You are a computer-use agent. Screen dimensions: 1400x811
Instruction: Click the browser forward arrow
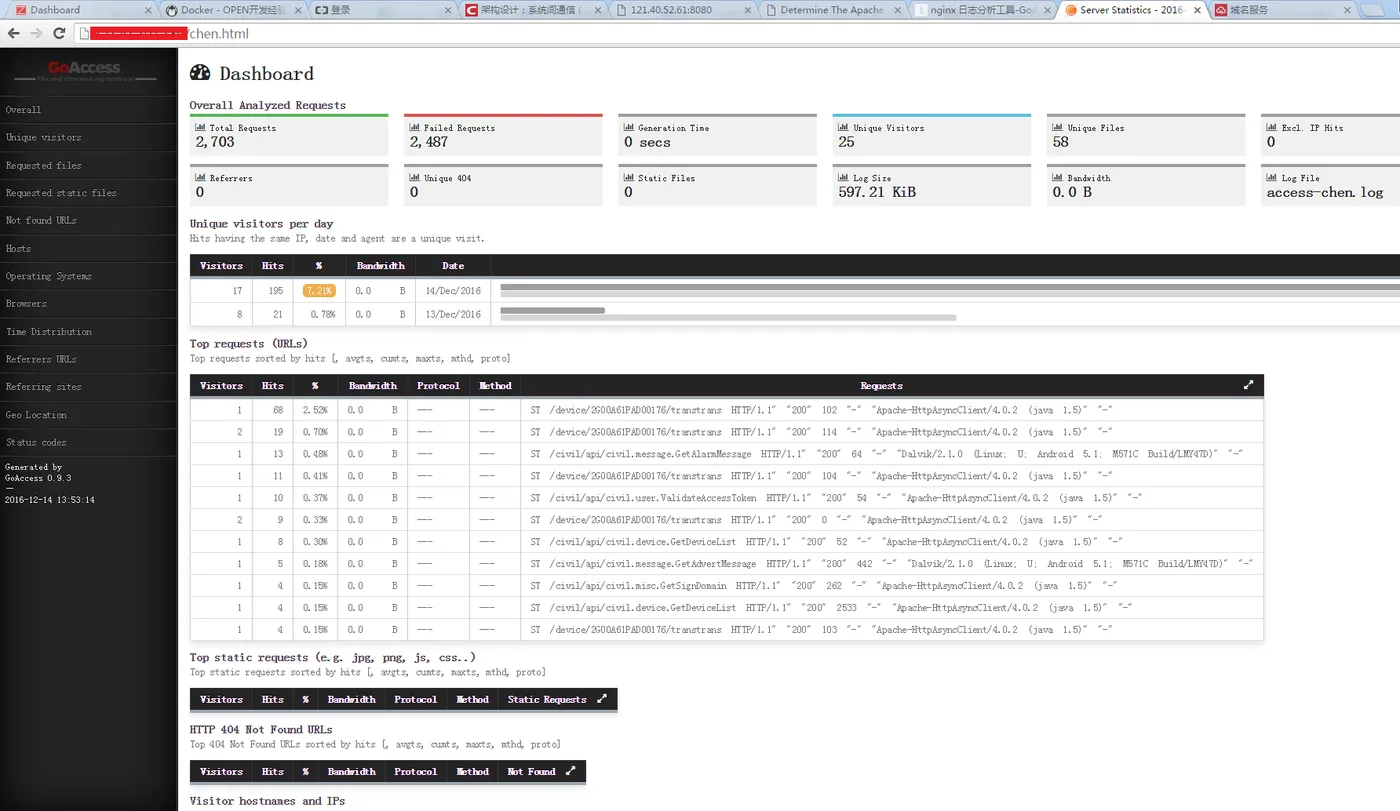(x=36, y=33)
